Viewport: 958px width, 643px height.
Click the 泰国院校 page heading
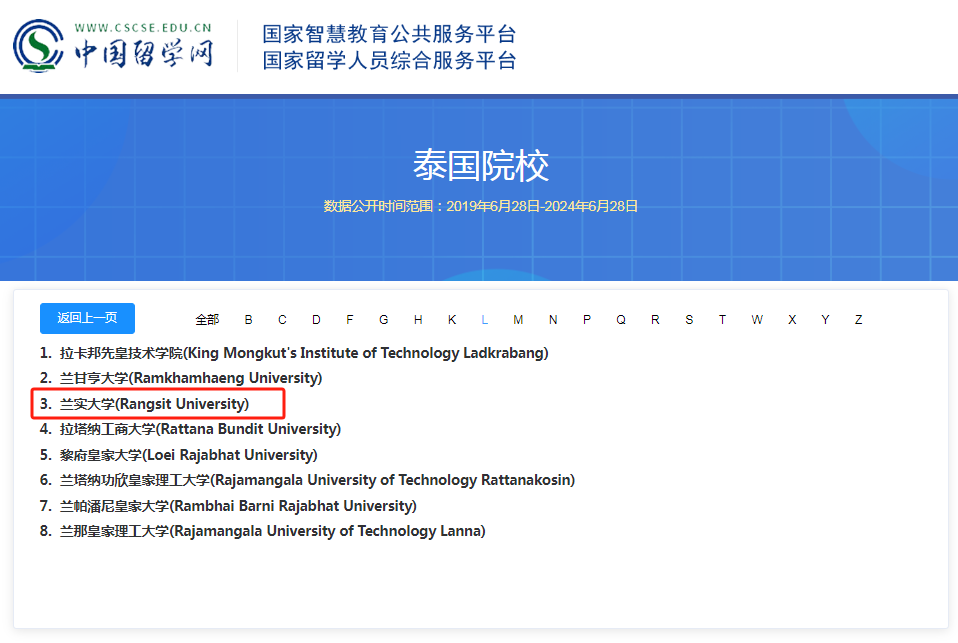click(481, 166)
